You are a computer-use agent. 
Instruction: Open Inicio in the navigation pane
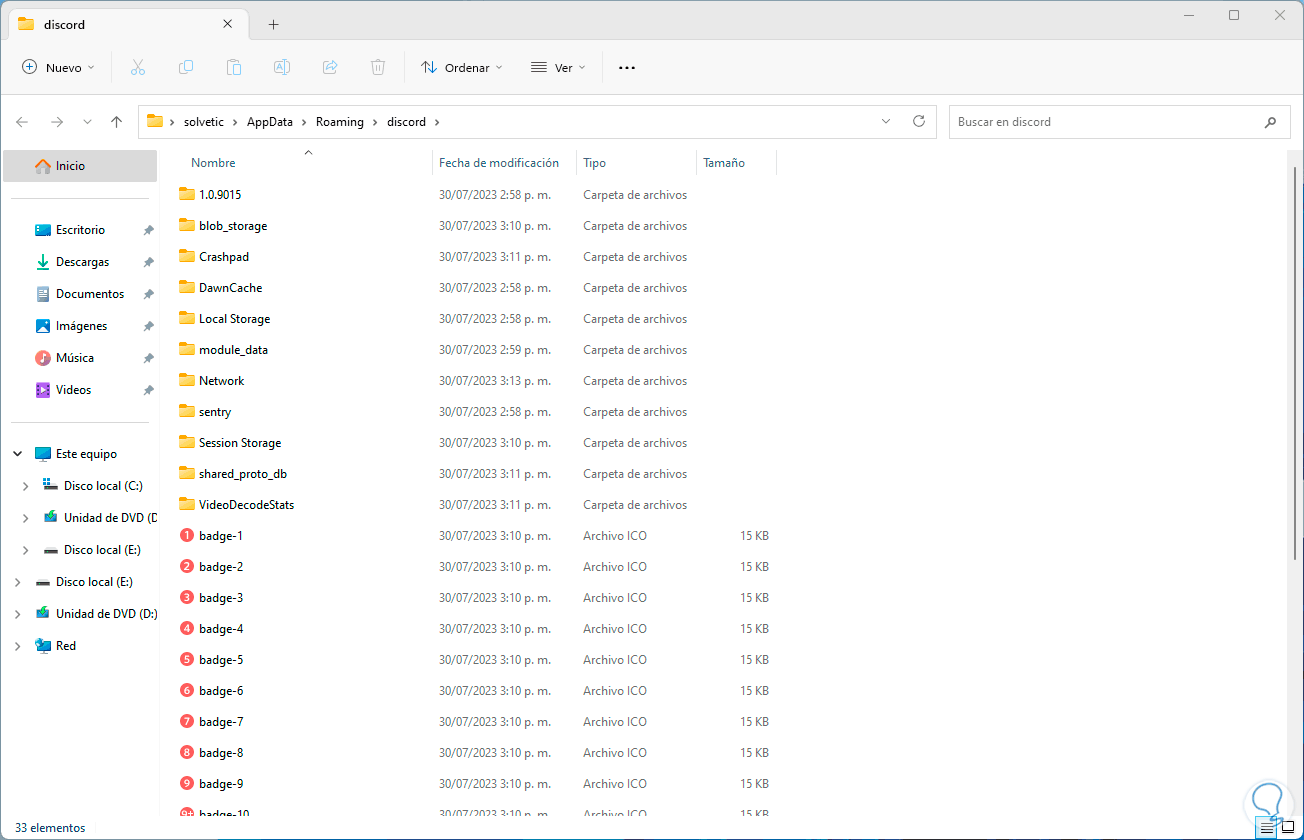coord(80,166)
